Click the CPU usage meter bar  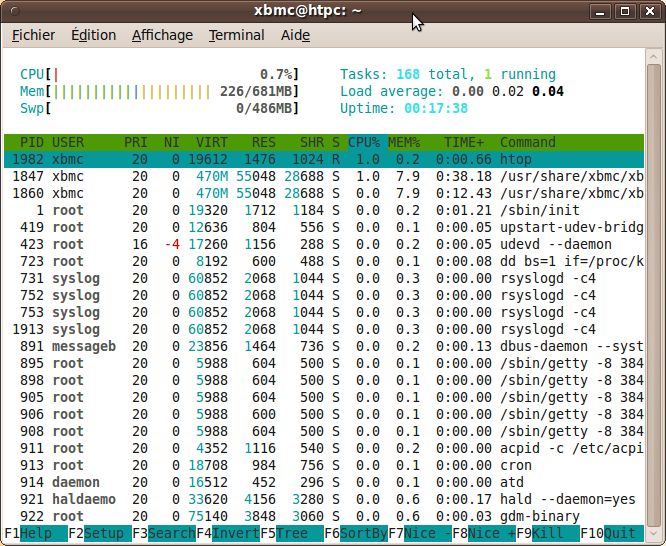pos(159,74)
